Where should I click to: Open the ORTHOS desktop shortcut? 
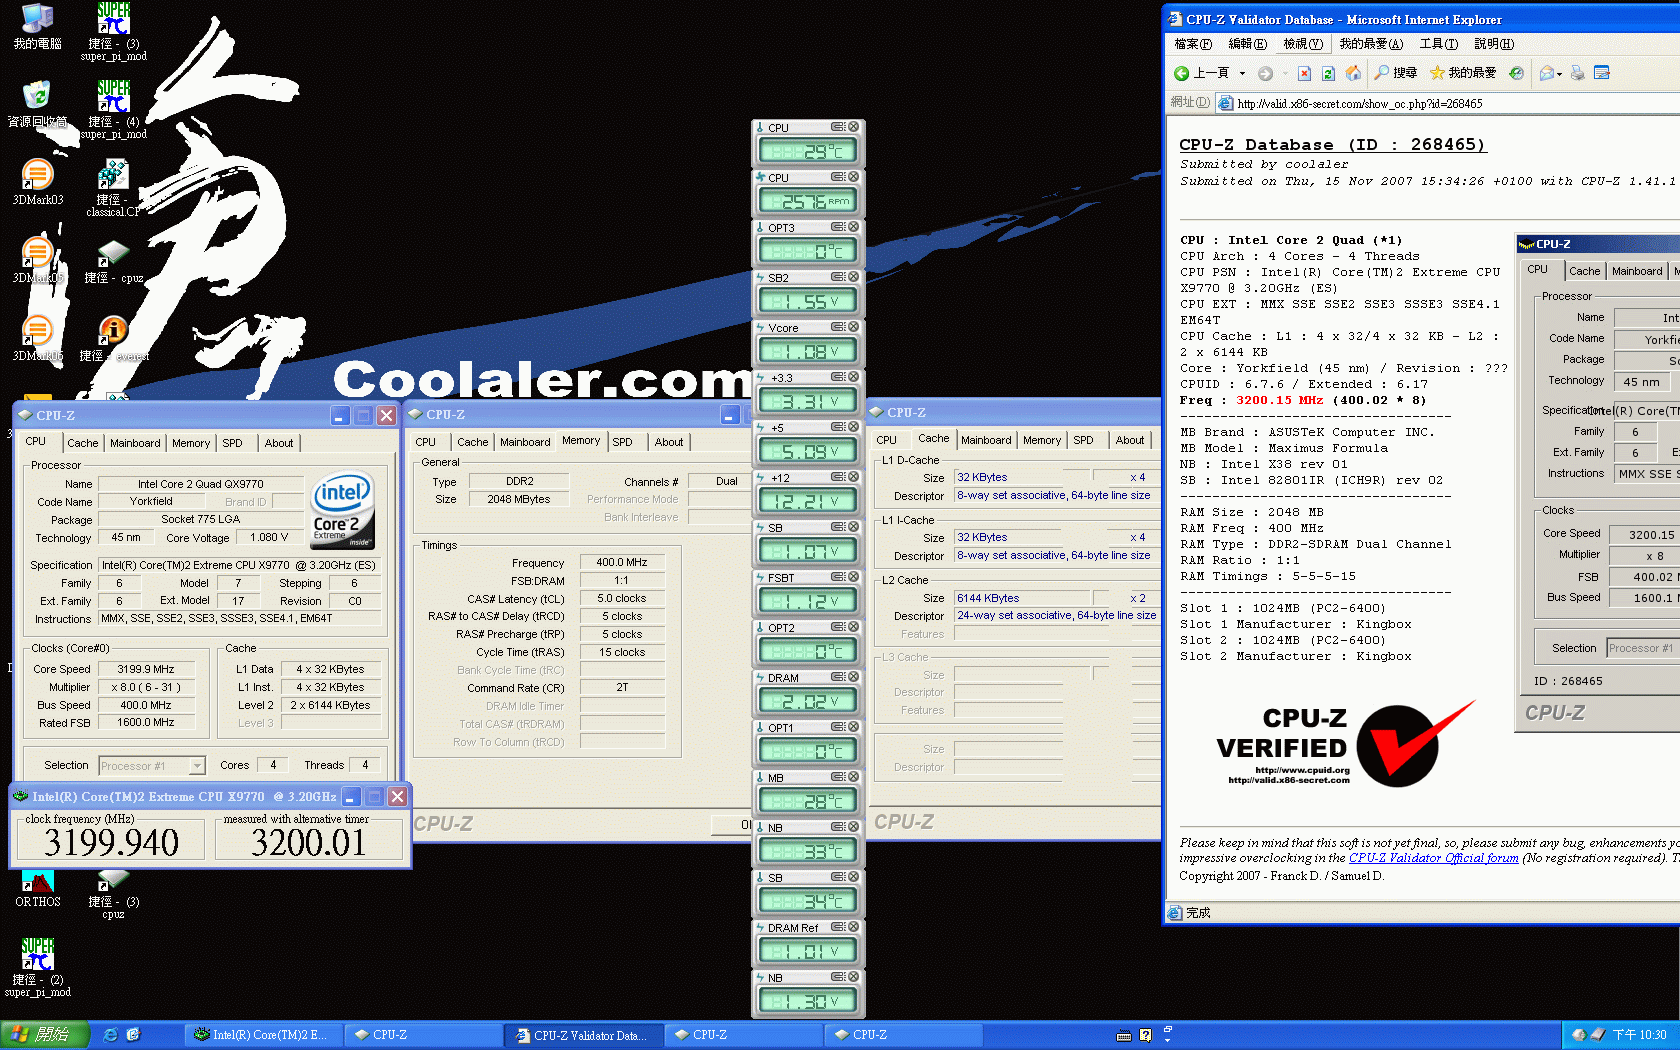coord(37,888)
